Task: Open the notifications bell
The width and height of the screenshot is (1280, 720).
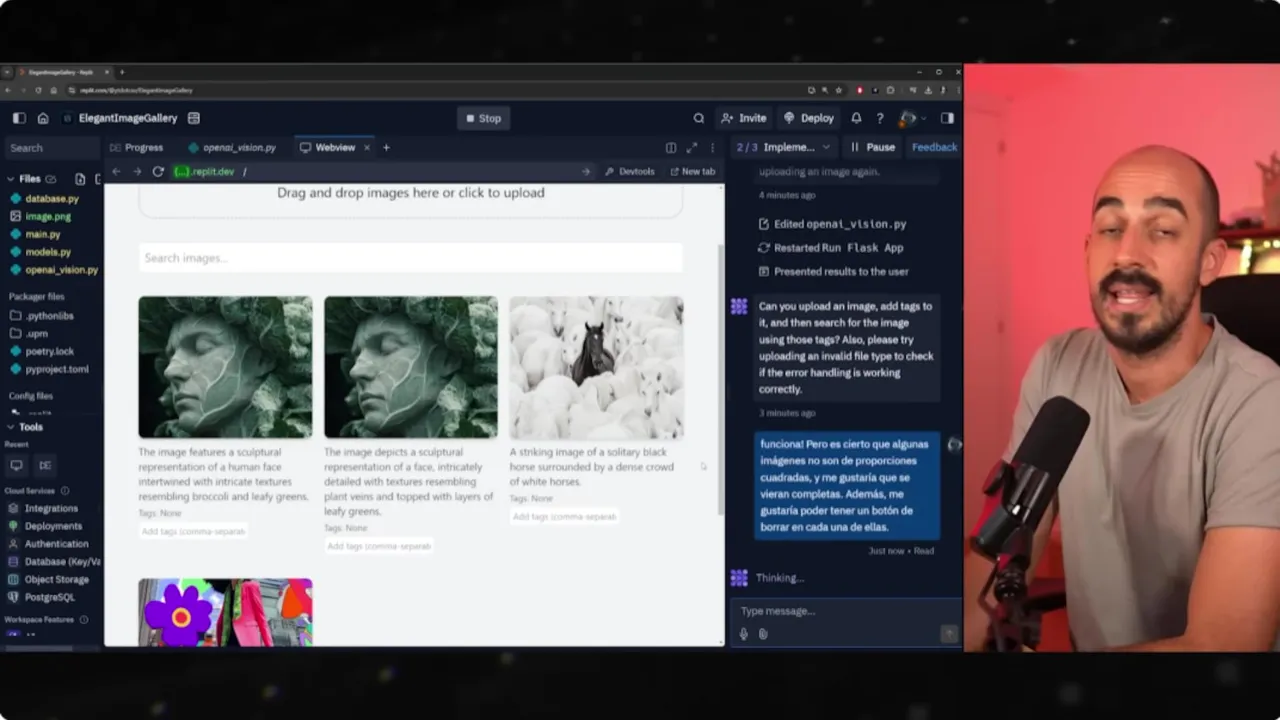Action: [856, 118]
